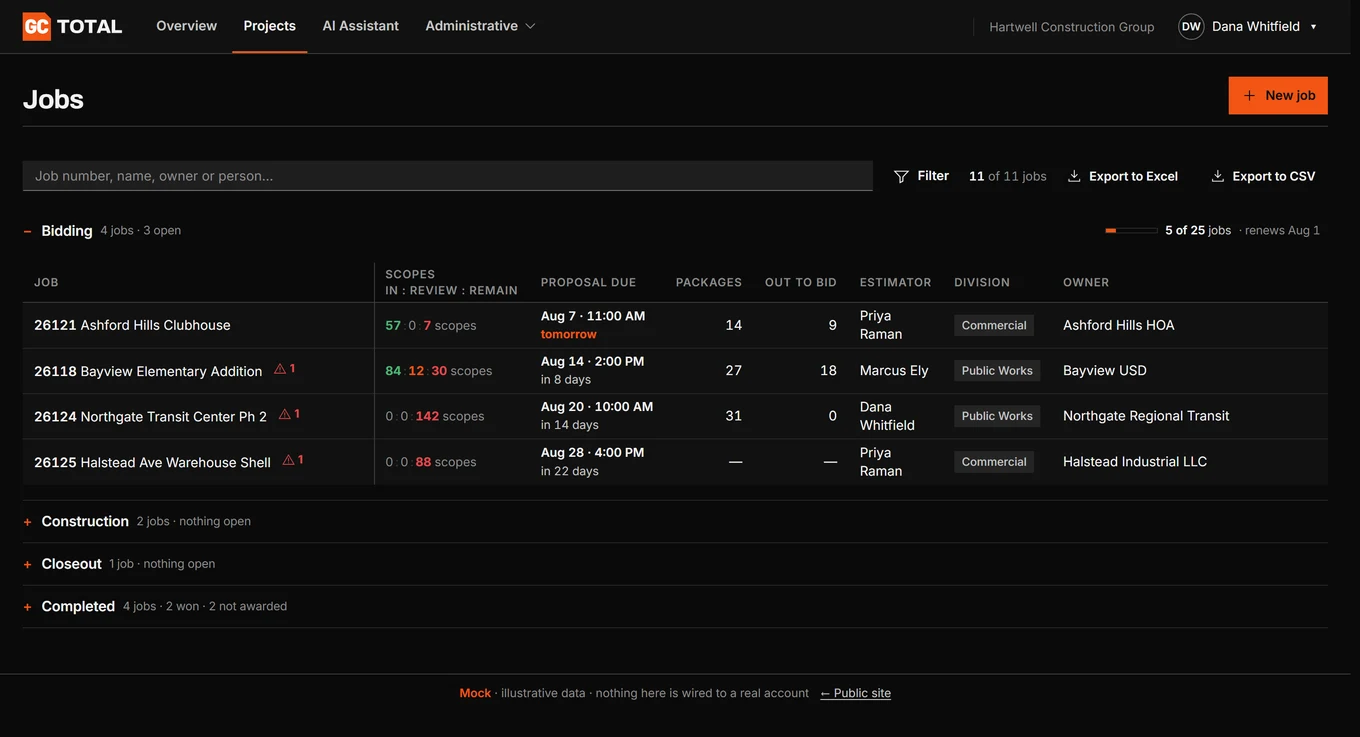Sort by Estimator column header
This screenshot has width=1360, height=737.
coord(895,282)
